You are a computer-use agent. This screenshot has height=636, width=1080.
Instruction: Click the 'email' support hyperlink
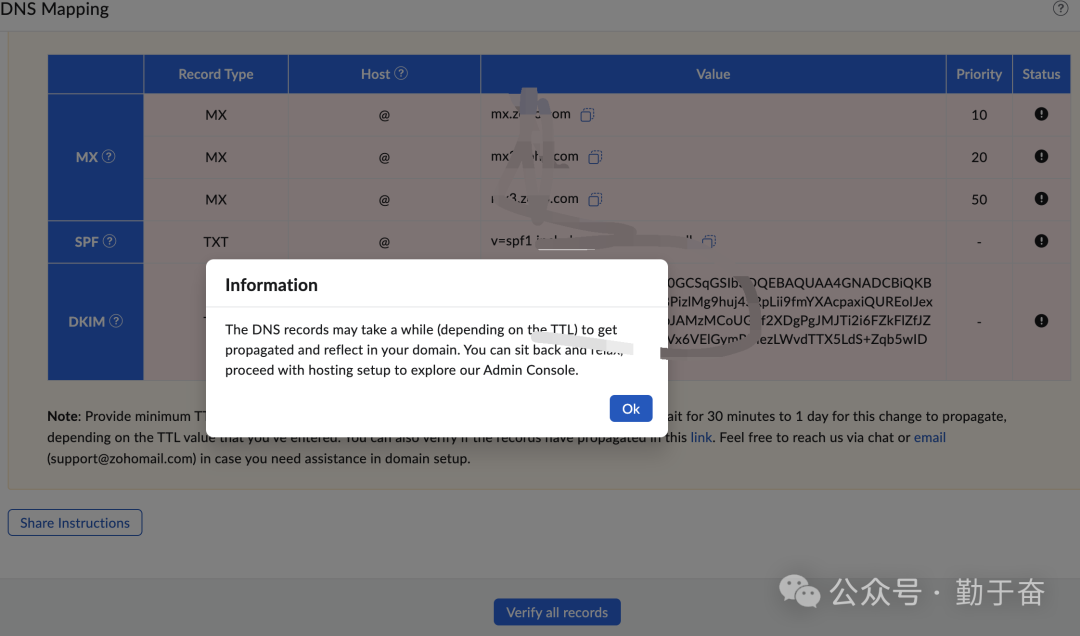[x=929, y=437]
